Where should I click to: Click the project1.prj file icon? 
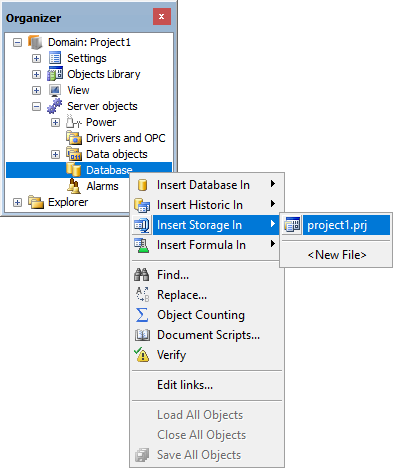(x=292, y=225)
